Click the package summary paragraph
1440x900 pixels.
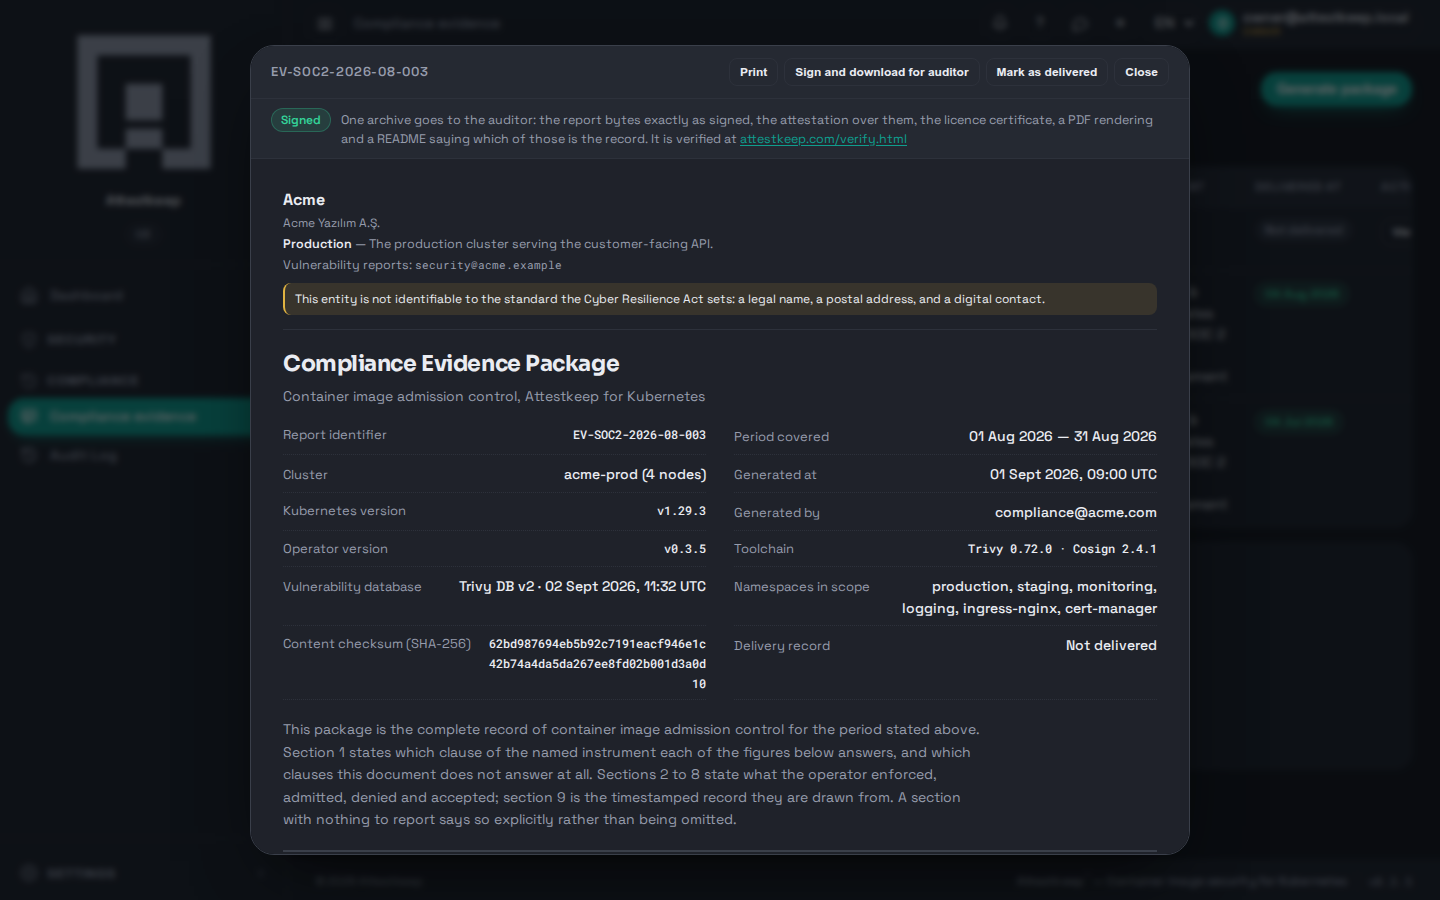(632, 775)
